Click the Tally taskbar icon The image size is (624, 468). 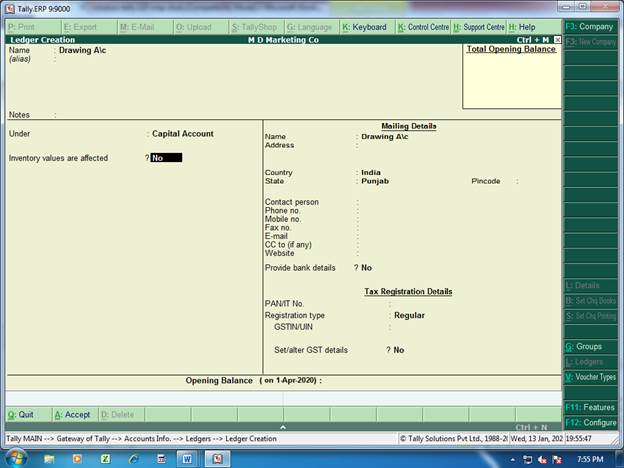(x=218, y=459)
